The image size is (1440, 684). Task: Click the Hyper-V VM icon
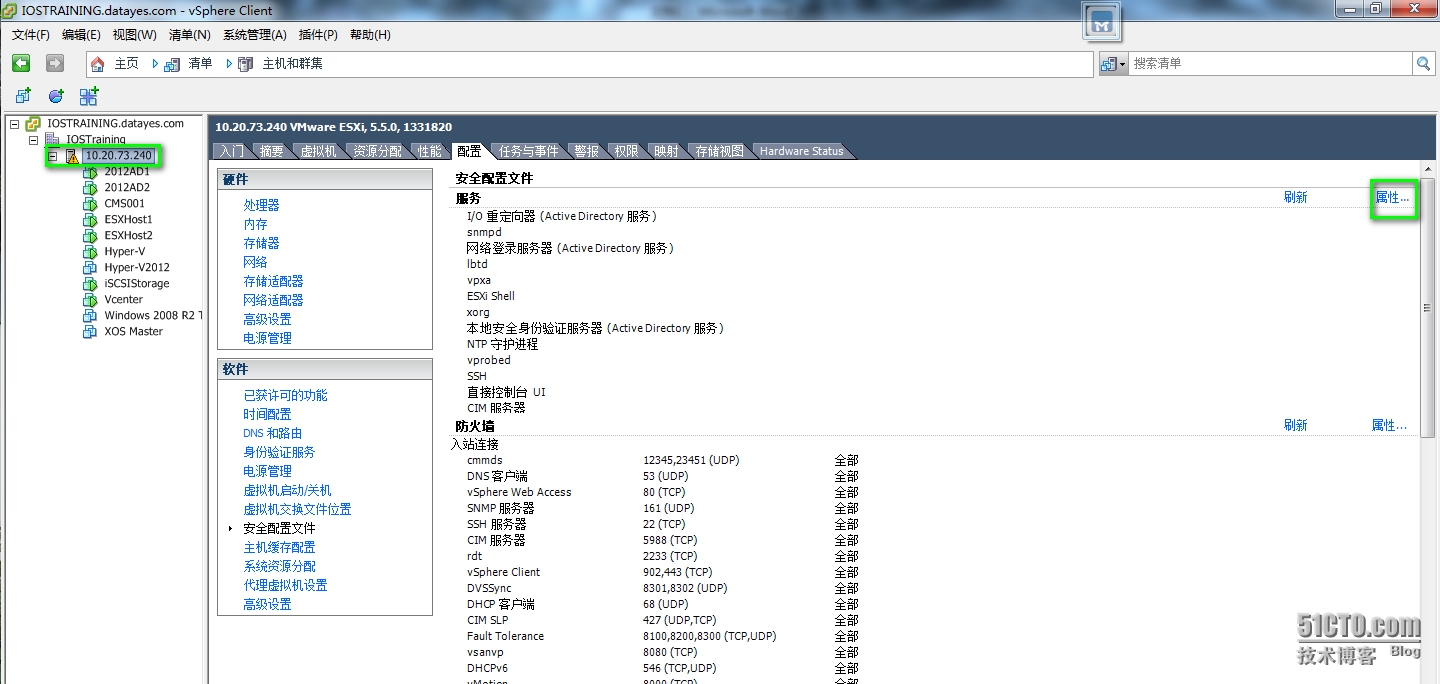(x=91, y=252)
